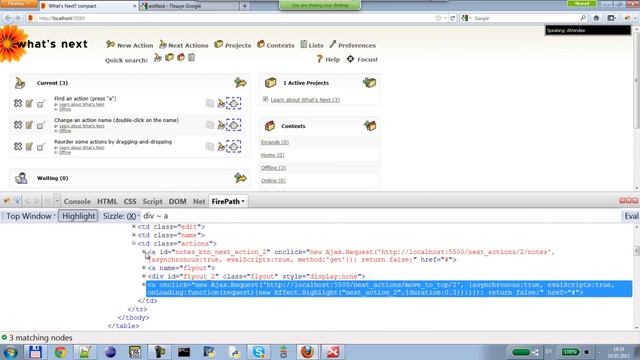Open notes icon for 'Change an action name' row
Screen dimensions: 640x360
click(210, 125)
